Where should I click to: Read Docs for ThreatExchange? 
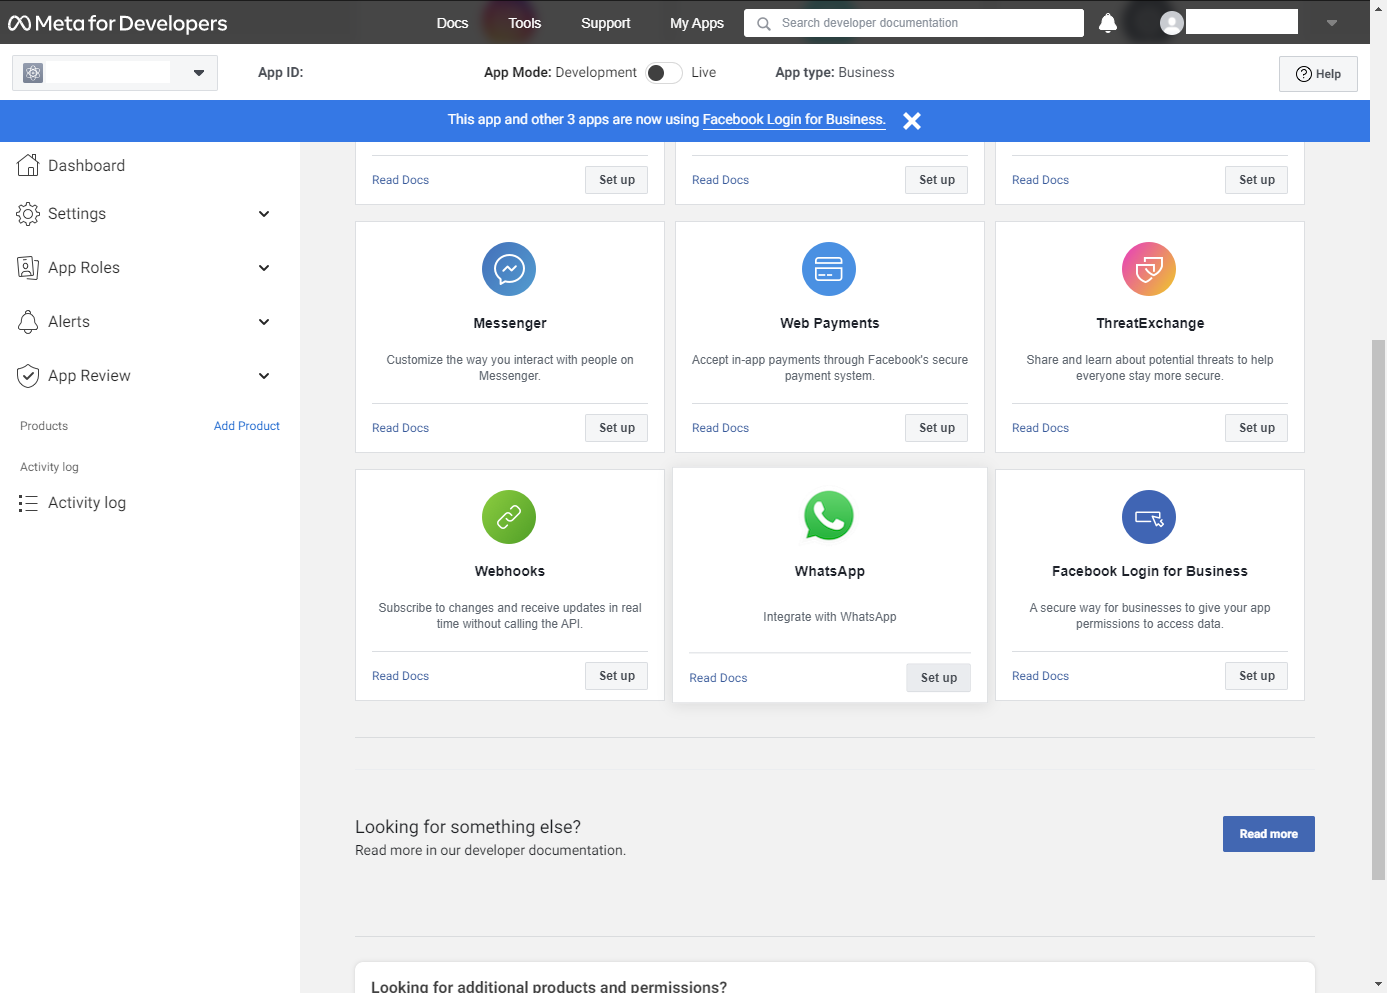coord(1040,428)
